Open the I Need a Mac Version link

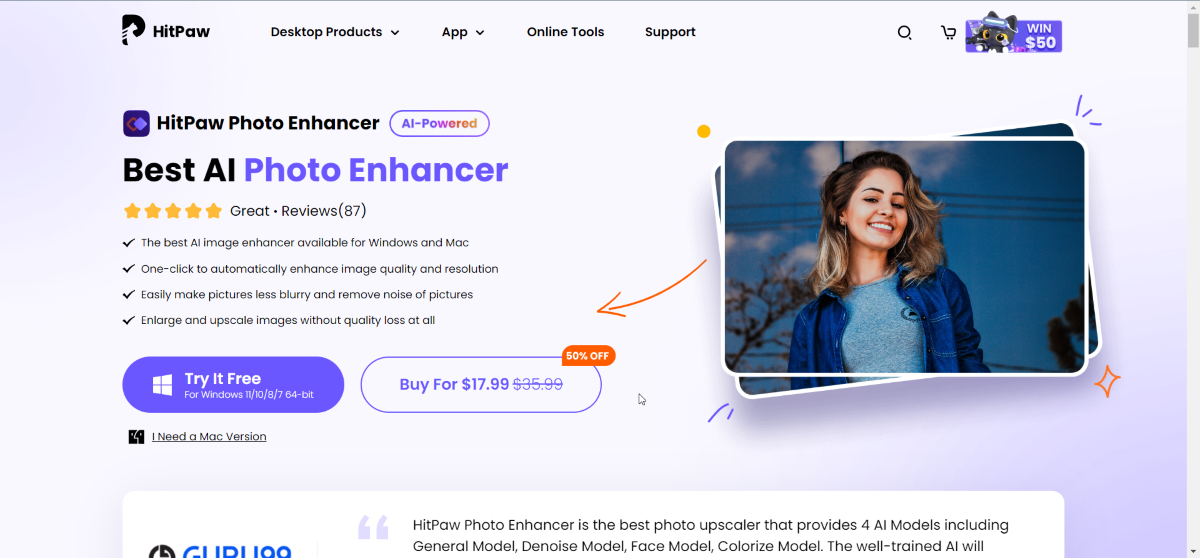(209, 437)
